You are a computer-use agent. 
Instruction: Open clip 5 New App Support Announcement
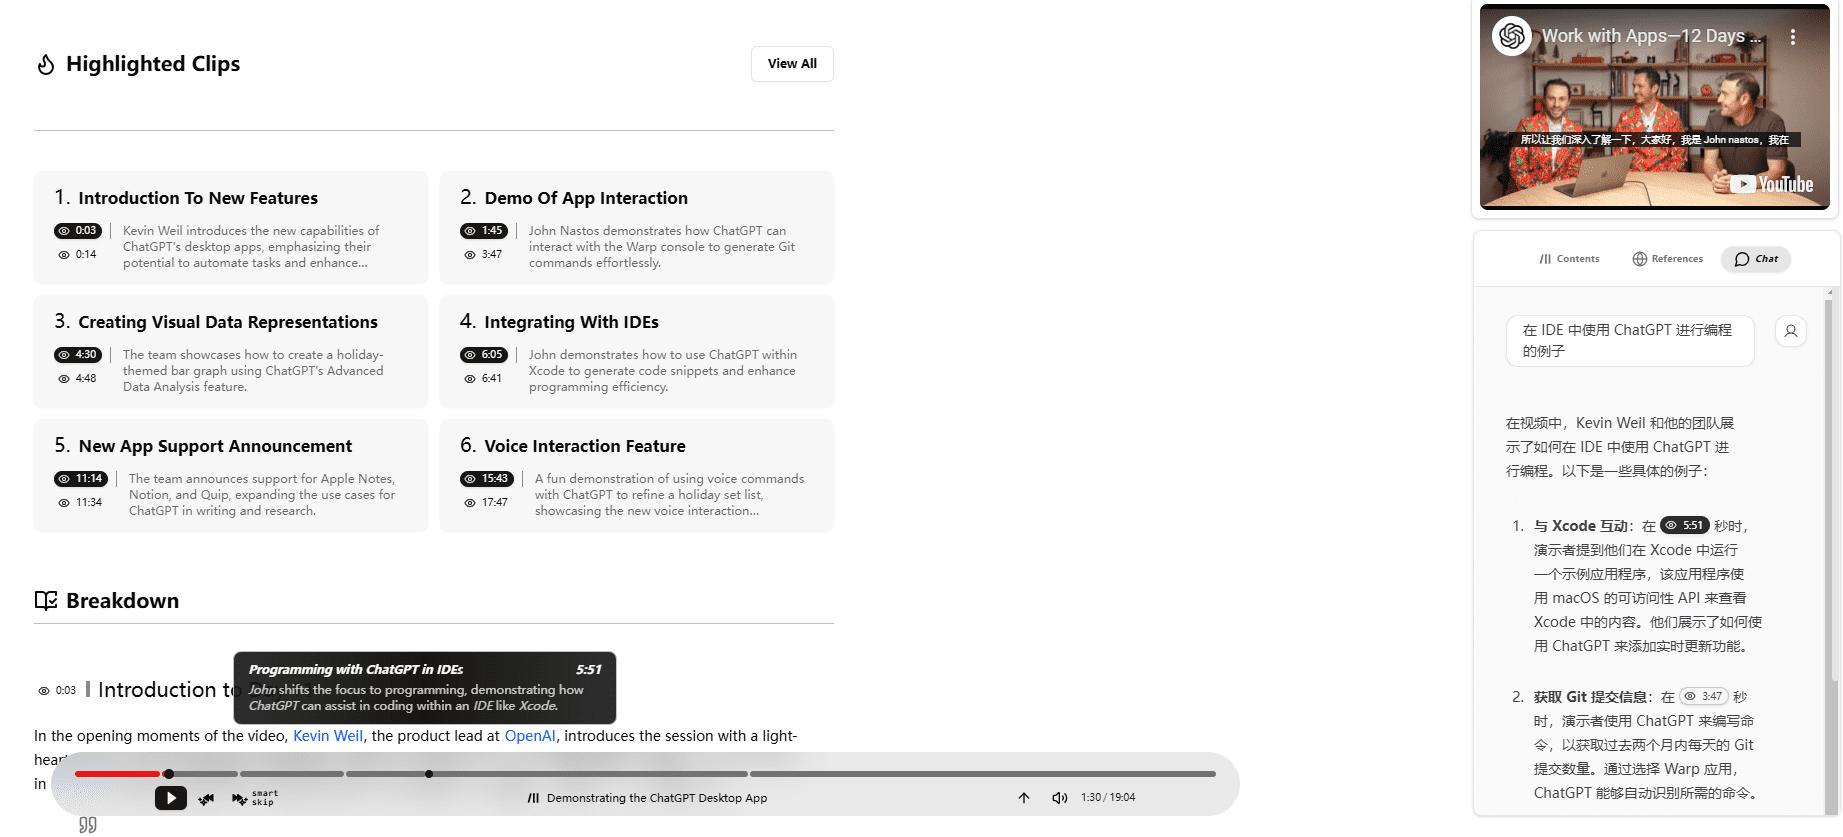[x=231, y=476]
